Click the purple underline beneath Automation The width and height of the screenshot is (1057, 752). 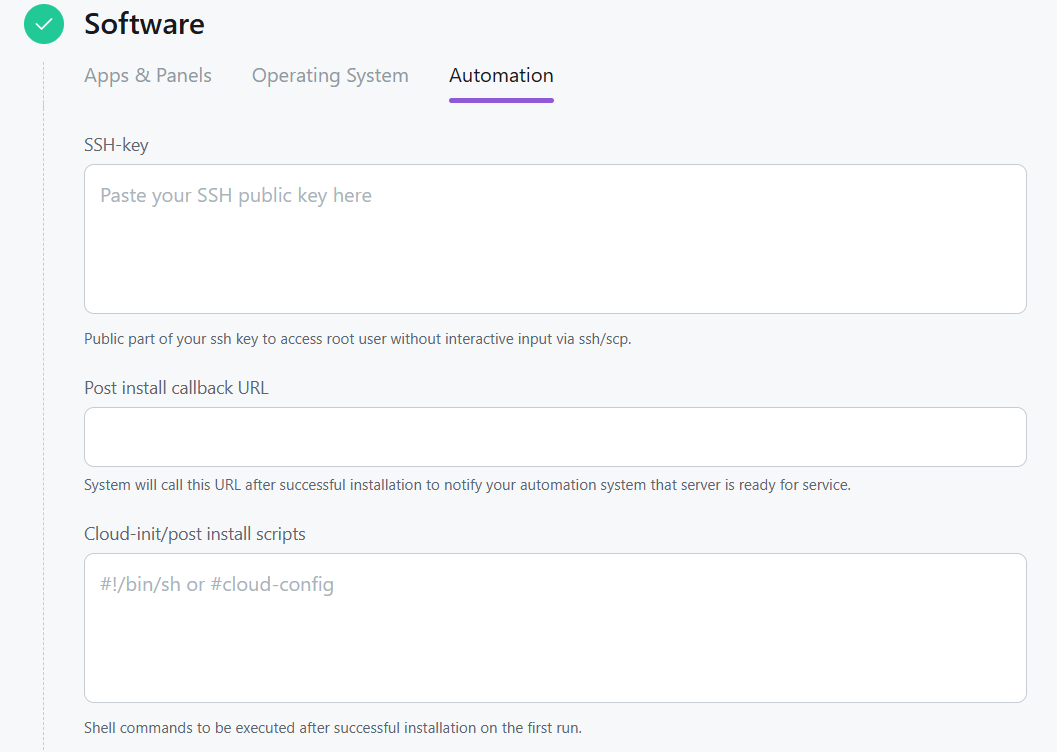(x=501, y=100)
